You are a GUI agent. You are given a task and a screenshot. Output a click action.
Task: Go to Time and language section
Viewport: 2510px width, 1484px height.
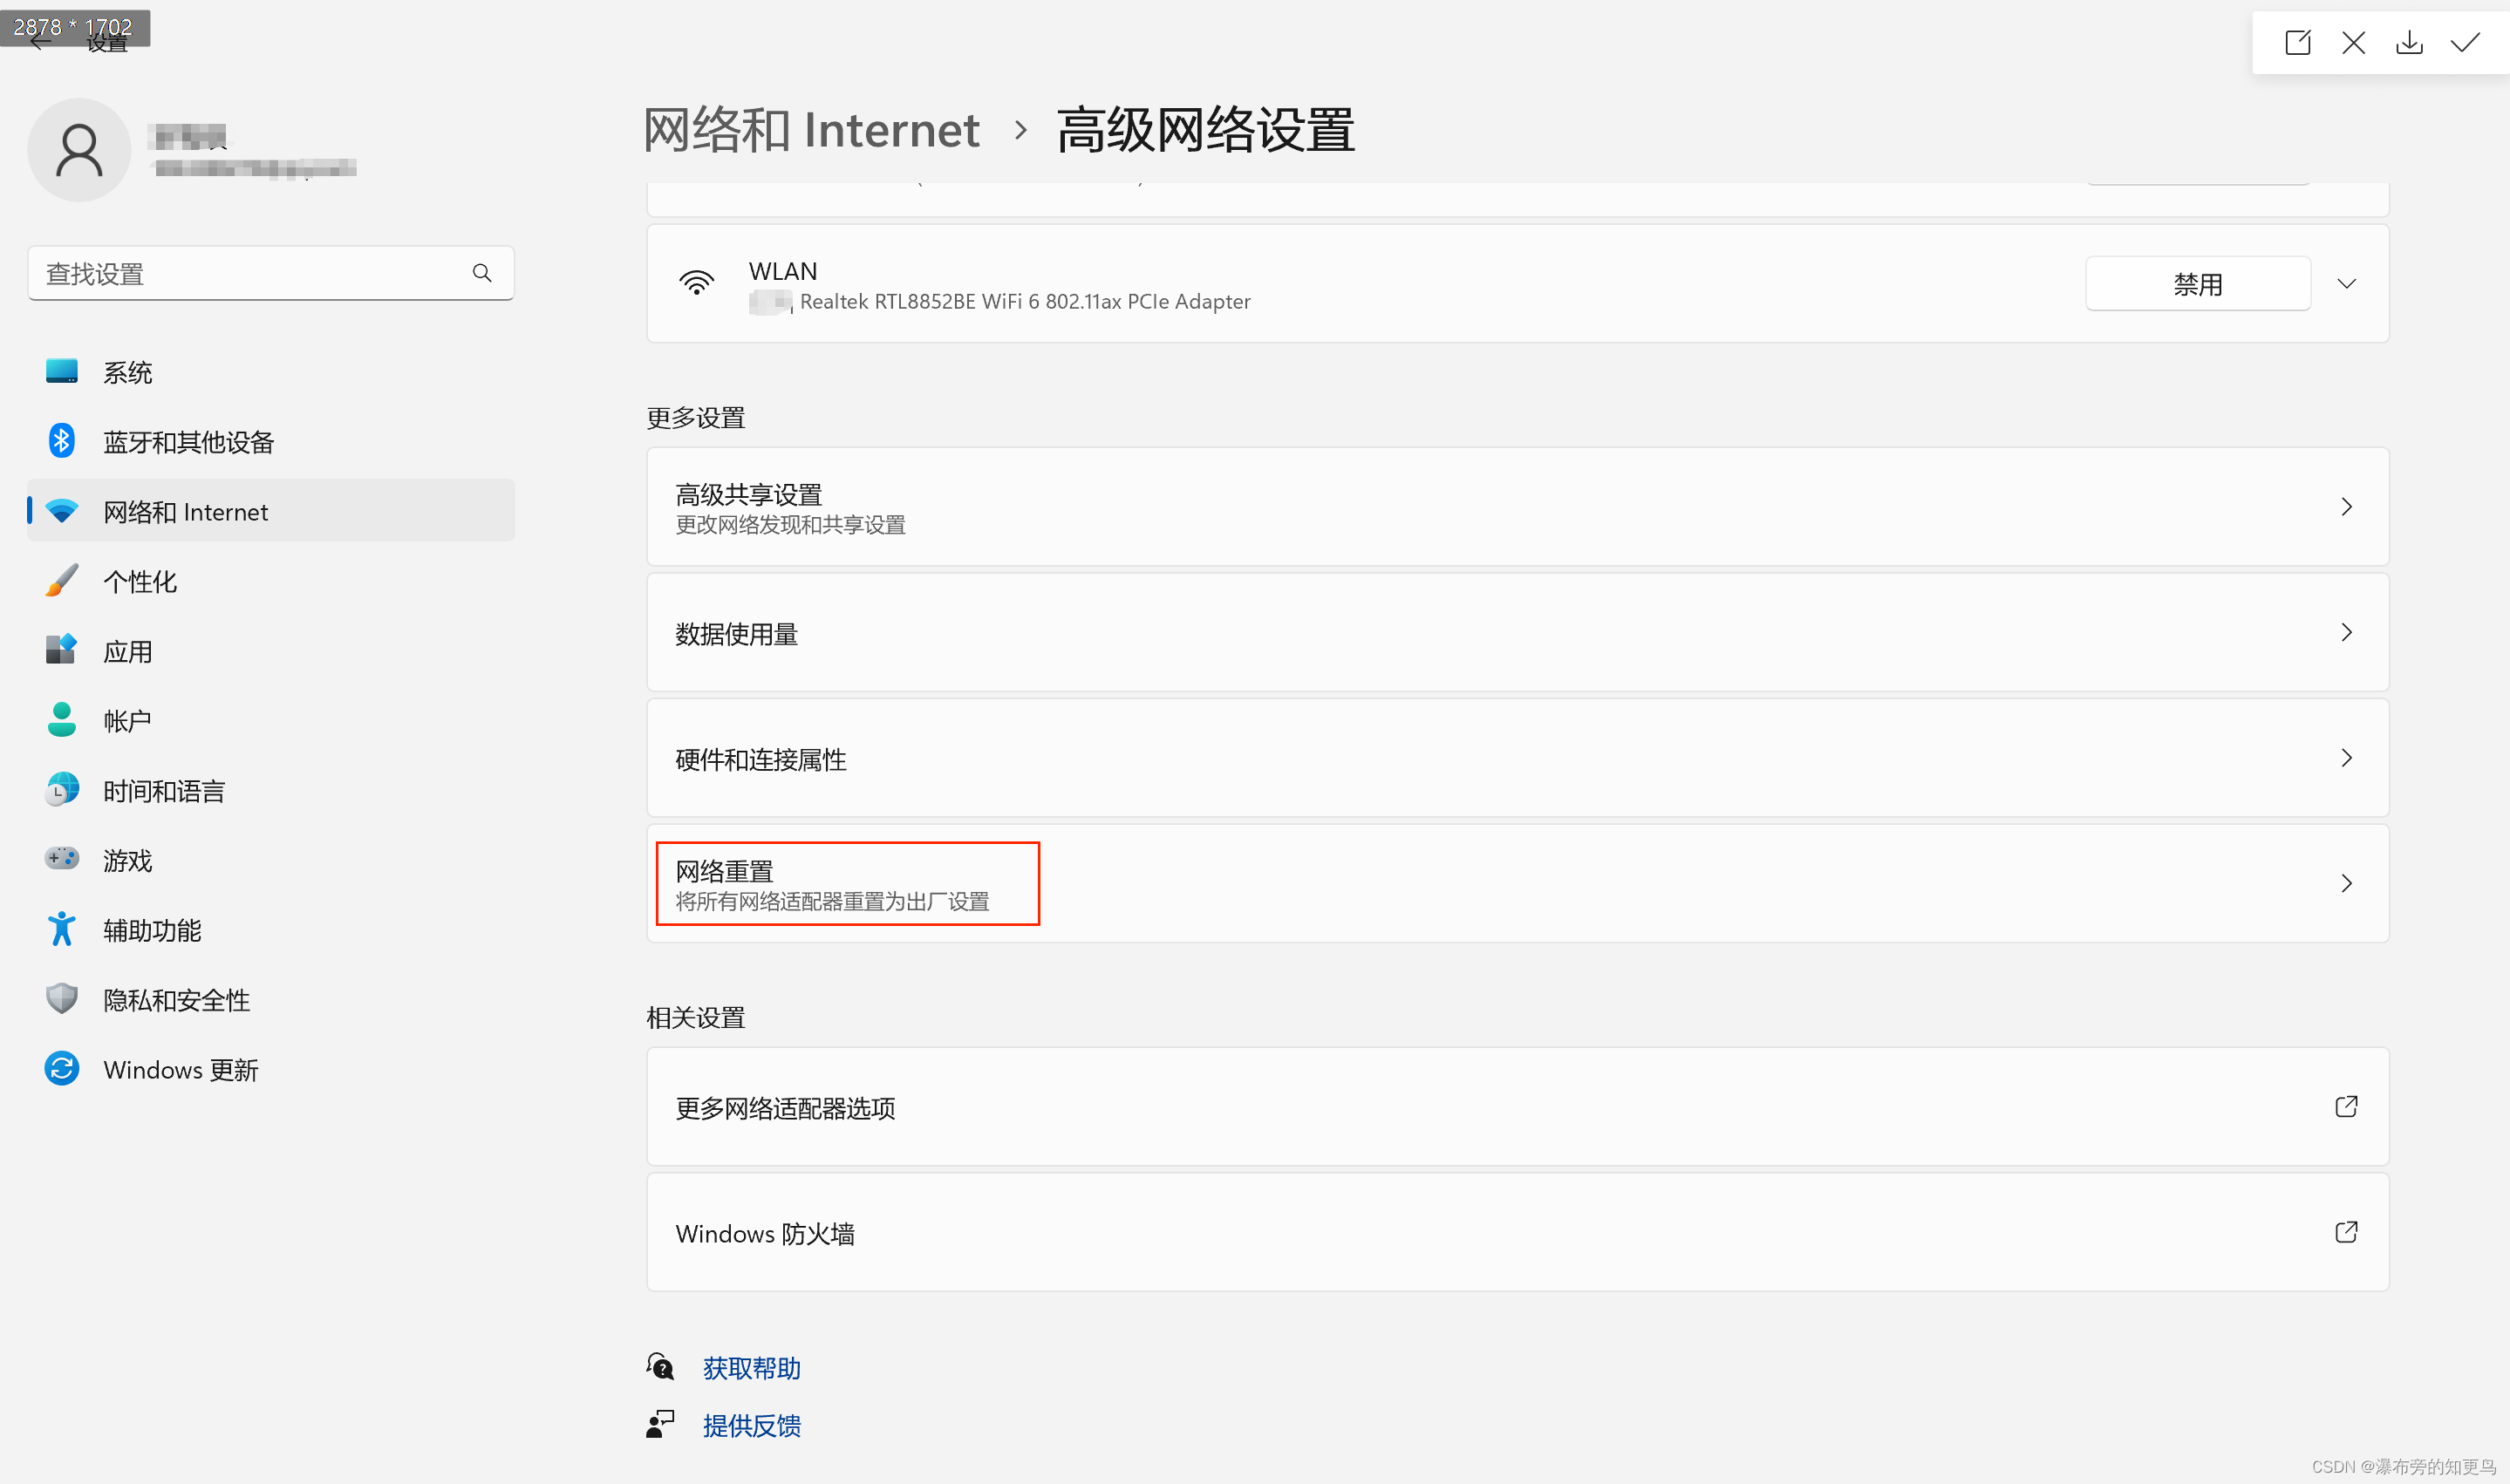tap(164, 791)
